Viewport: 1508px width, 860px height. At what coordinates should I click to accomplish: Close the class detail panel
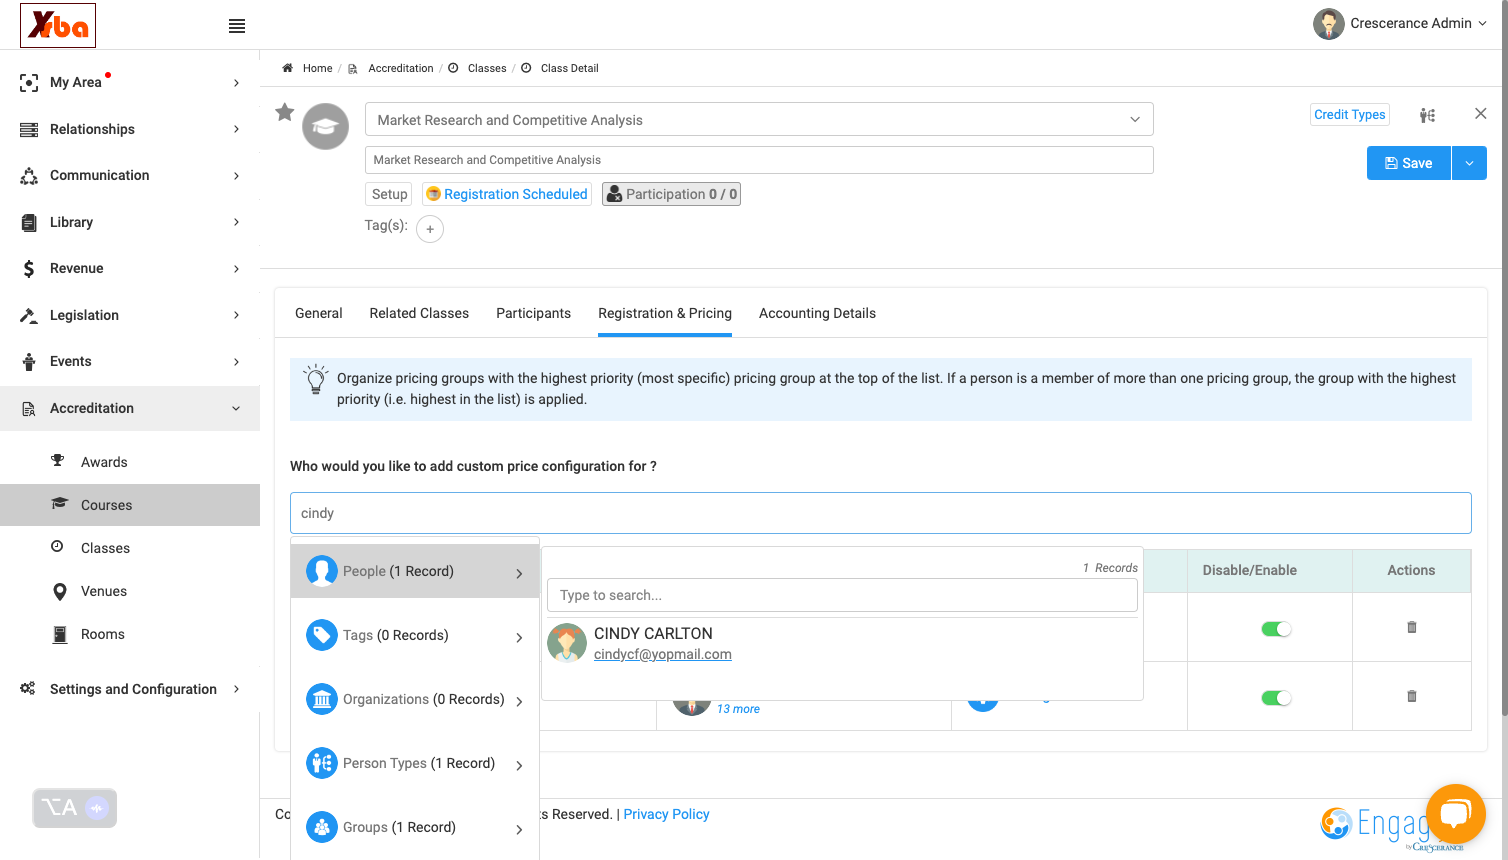coord(1481,114)
